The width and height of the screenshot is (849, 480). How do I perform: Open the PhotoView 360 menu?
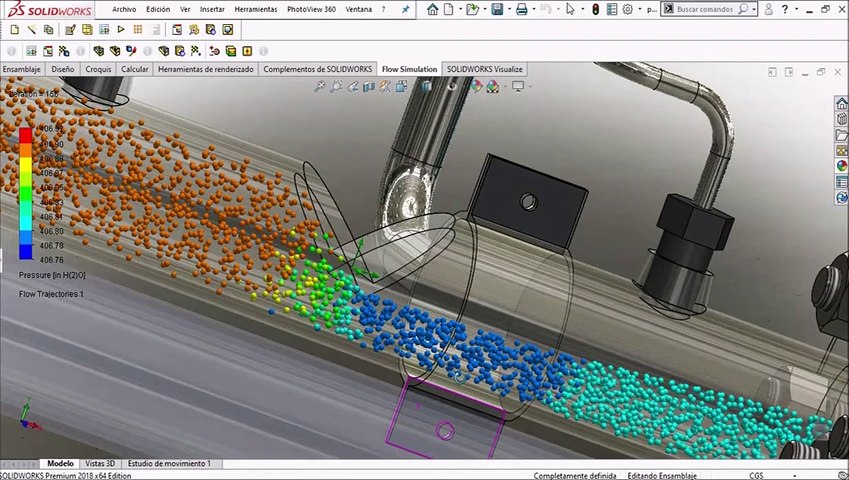(311, 9)
